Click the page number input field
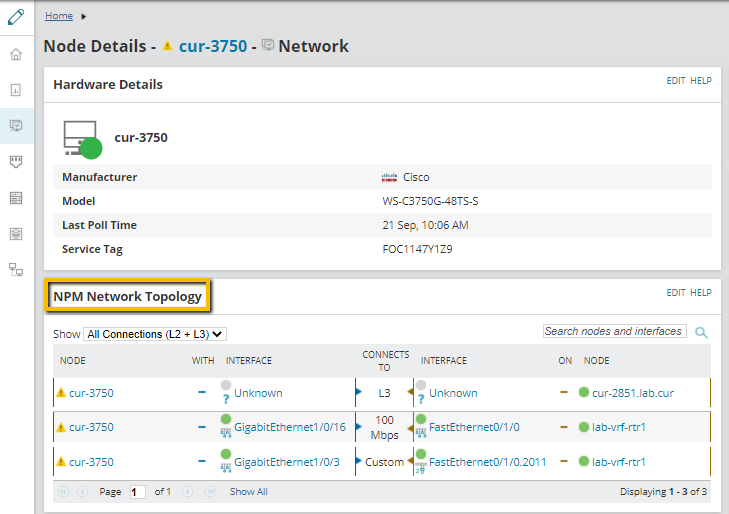This screenshot has width=729, height=514. click(x=138, y=492)
